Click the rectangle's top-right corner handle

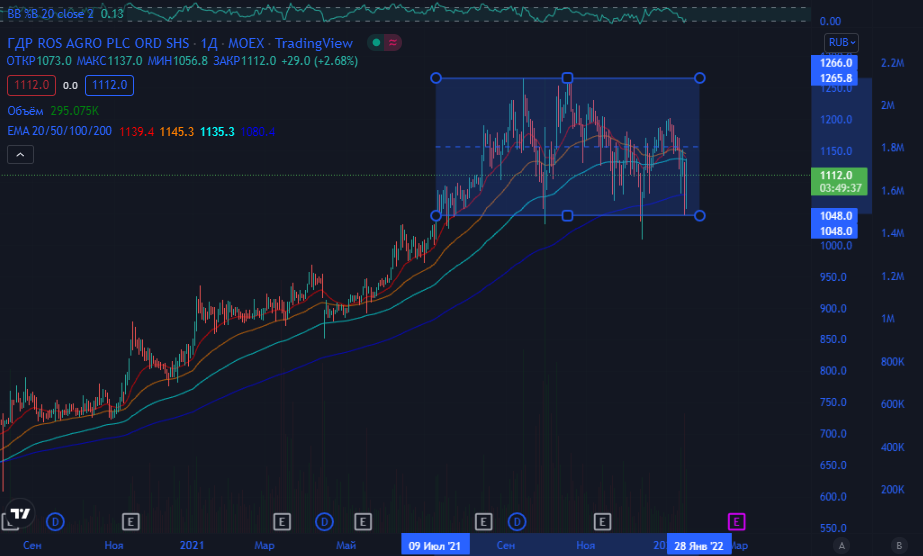tap(699, 78)
